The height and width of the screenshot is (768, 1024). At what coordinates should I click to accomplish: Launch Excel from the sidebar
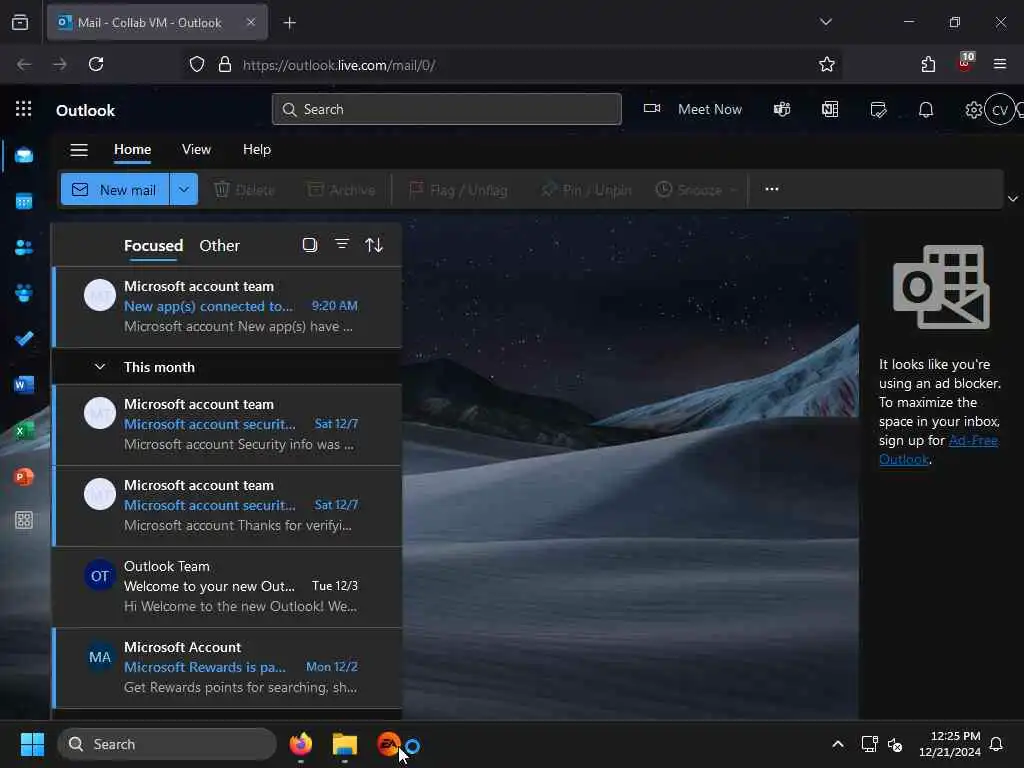tap(24, 431)
